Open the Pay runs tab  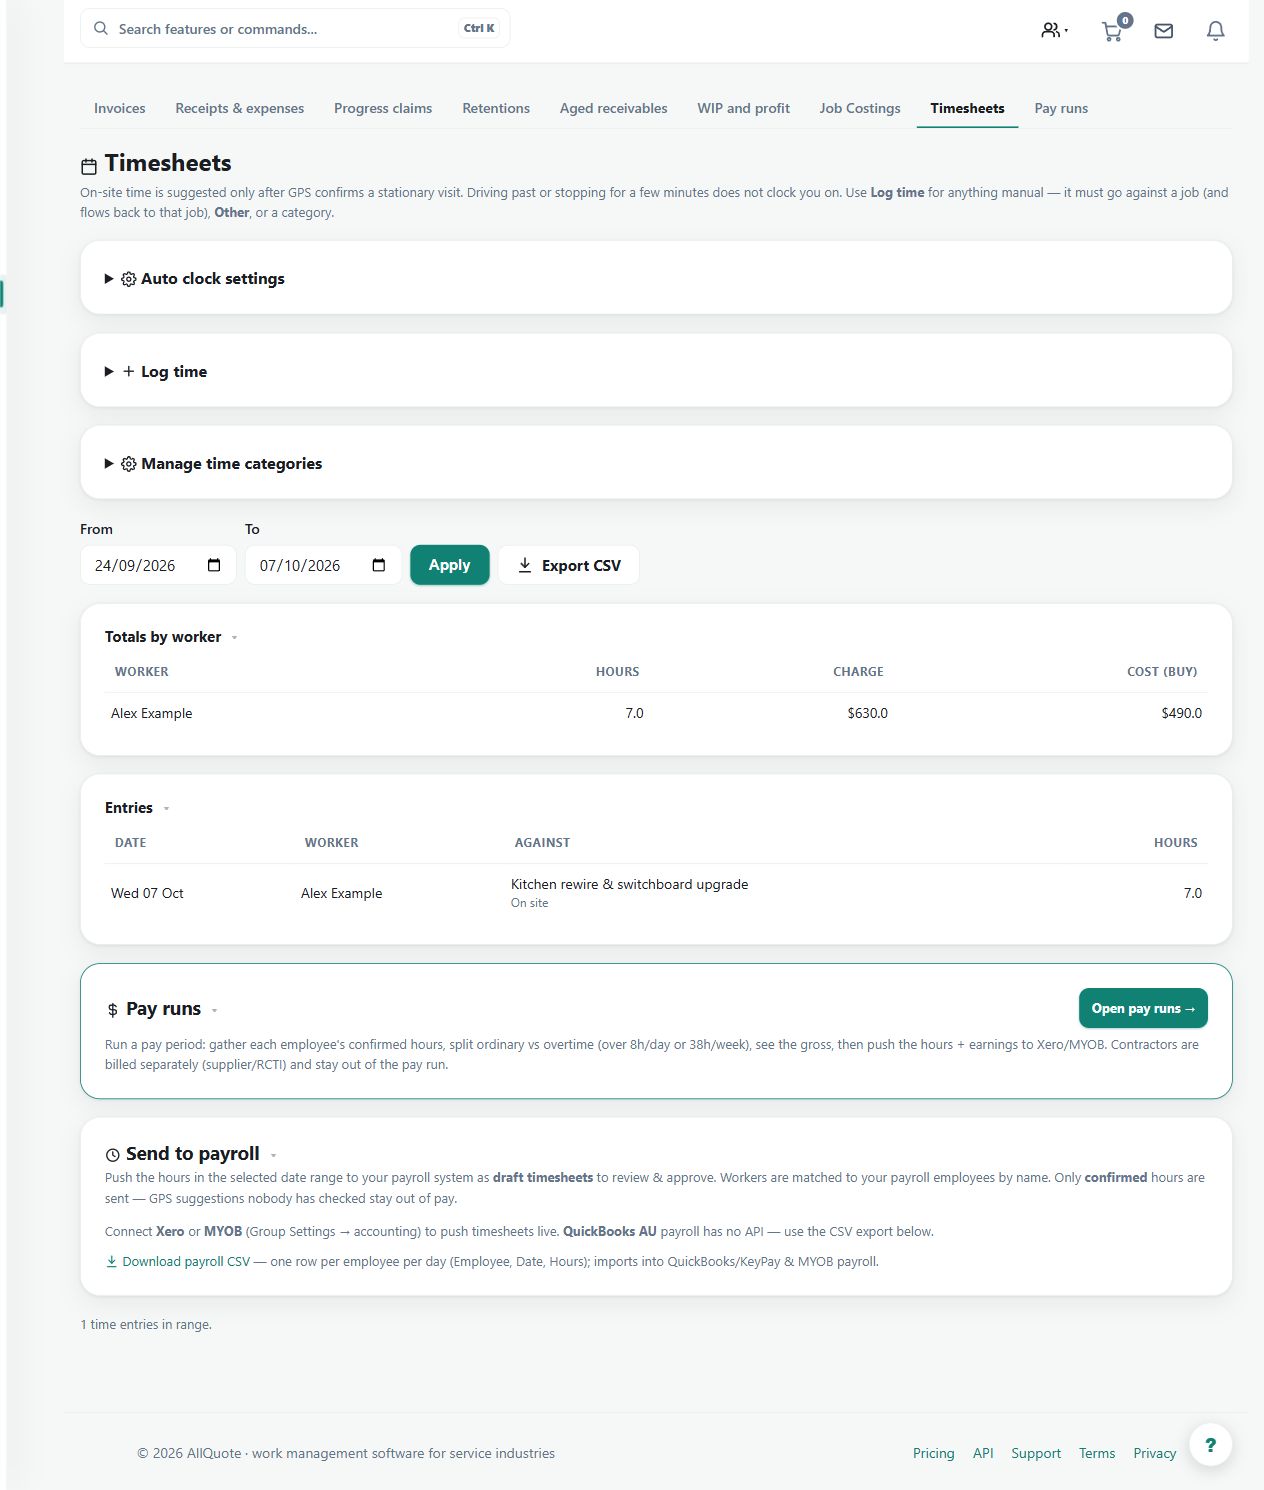(x=1061, y=108)
